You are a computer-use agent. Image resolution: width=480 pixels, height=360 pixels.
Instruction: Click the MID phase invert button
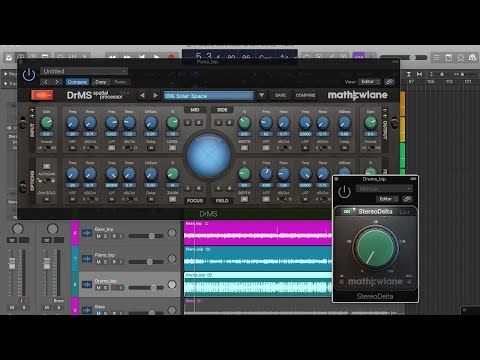point(199,123)
